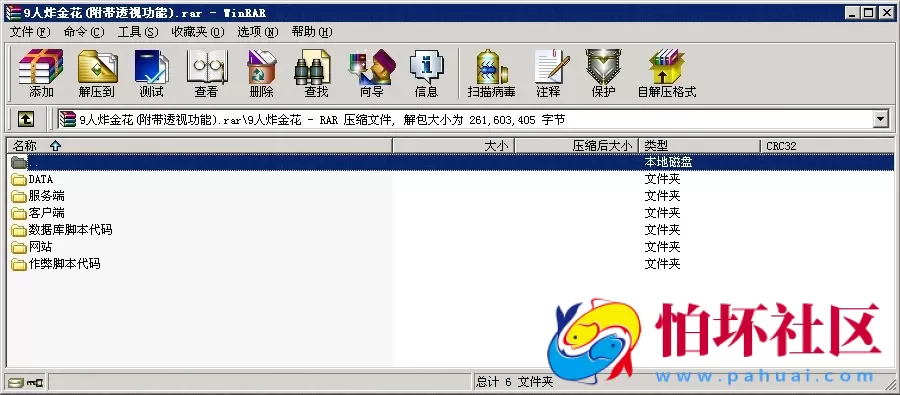Screen dimensions: 900x395
Task: Select the parent folder '..' row
Action: pyautogui.click(x=450, y=162)
